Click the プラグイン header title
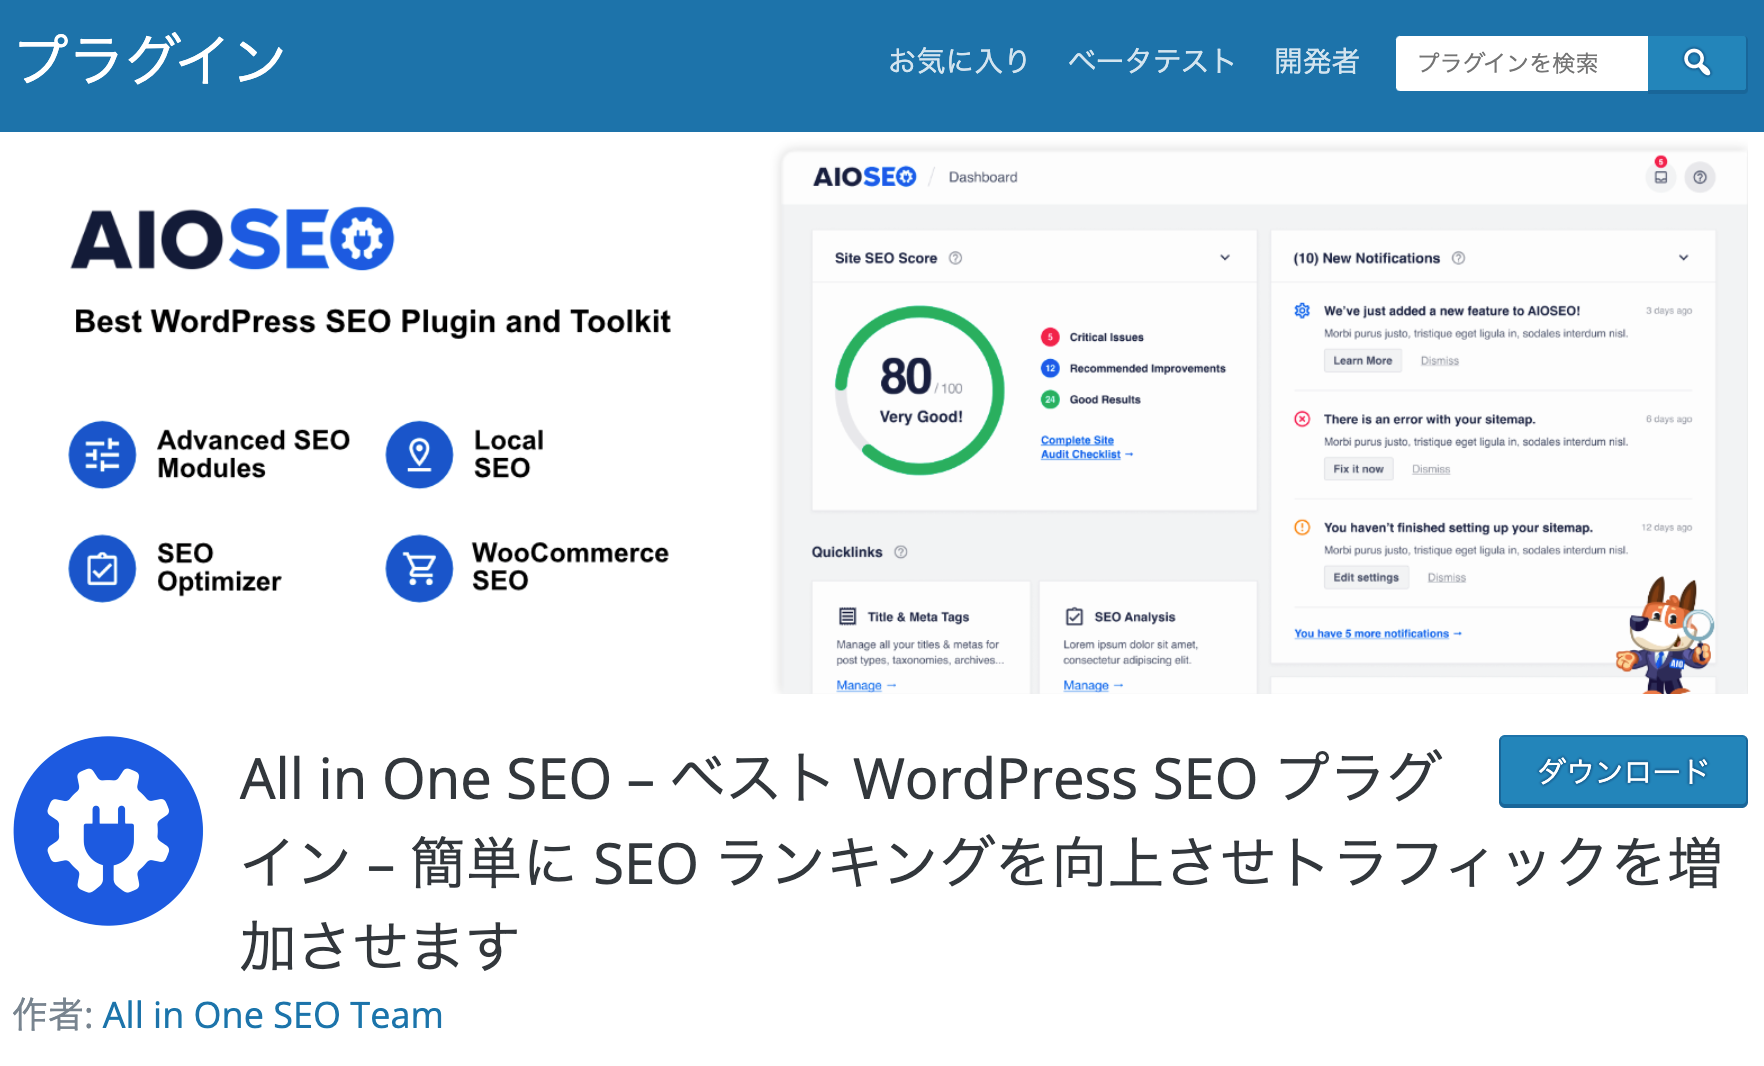Viewport: 1764px width, 1066px height. click(151, 60)
